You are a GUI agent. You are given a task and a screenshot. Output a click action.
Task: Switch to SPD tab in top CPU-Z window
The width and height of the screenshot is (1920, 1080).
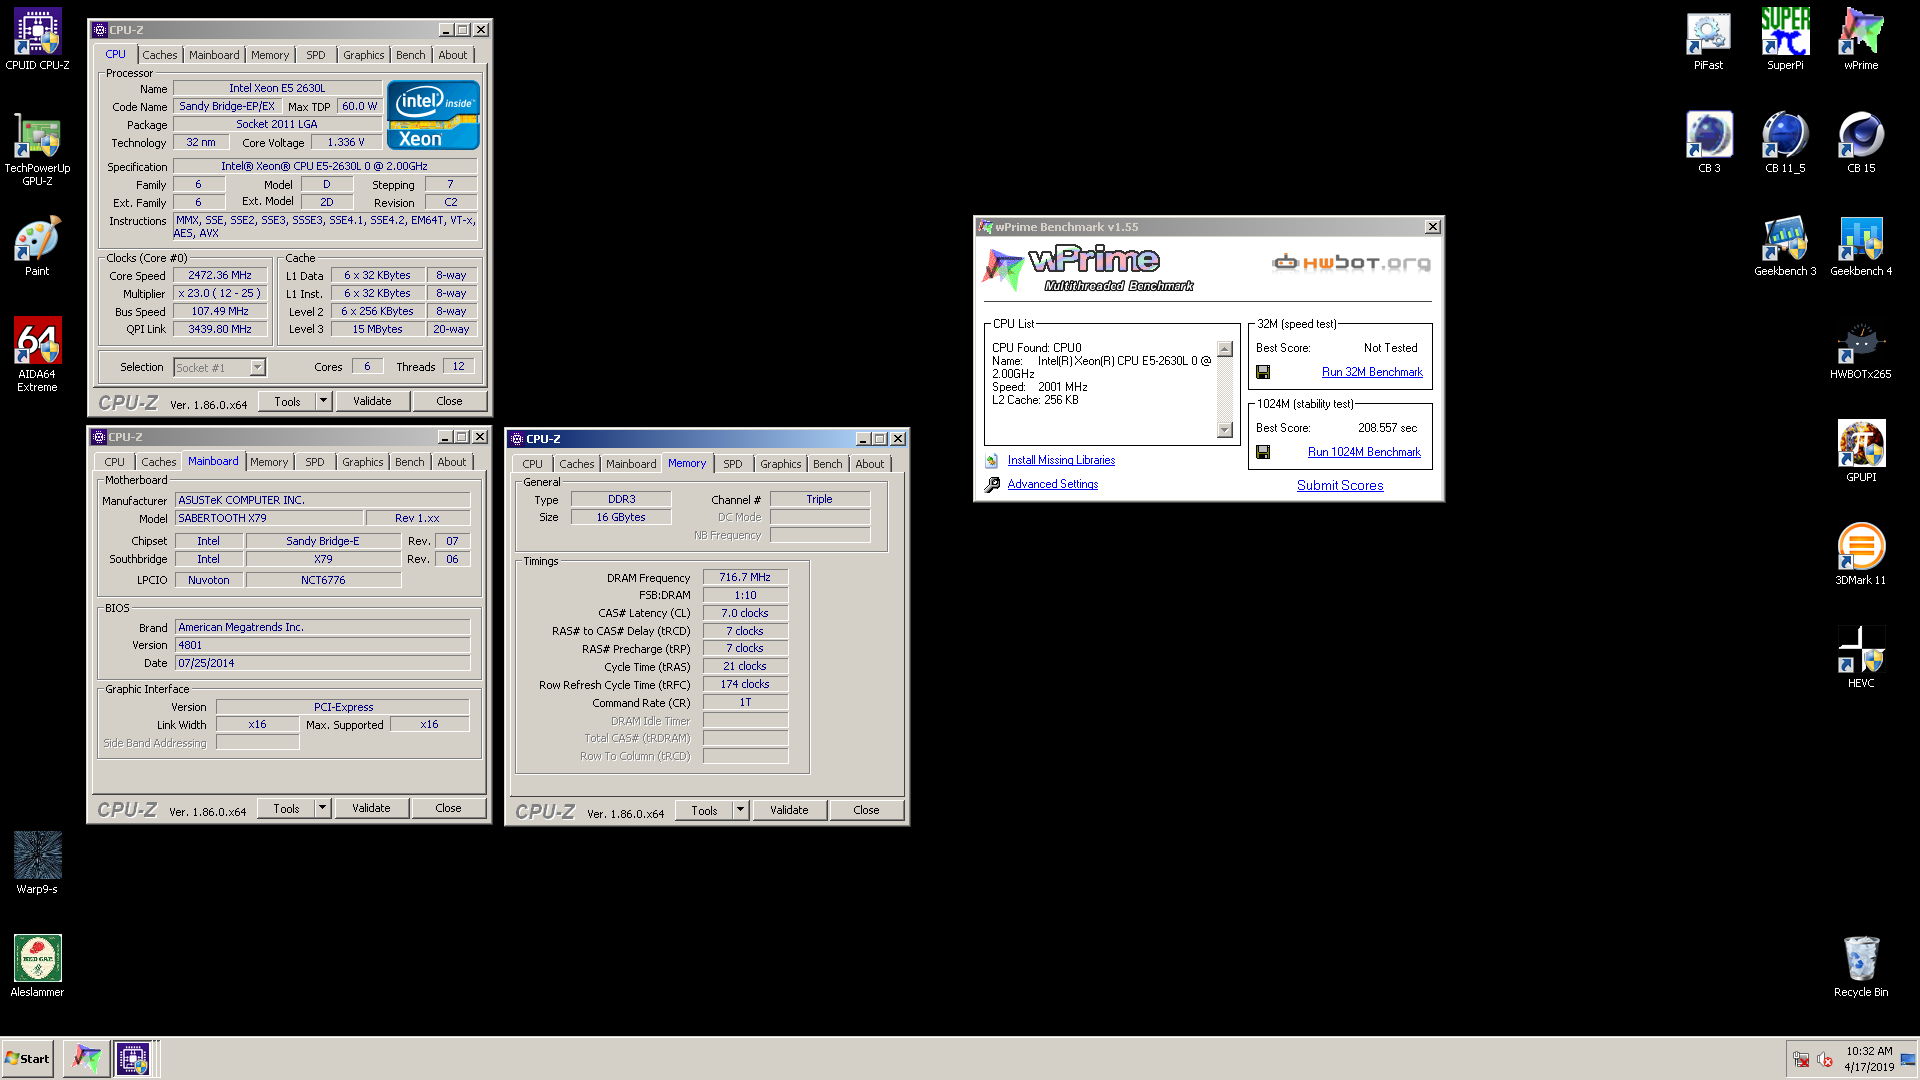point(315,55)
